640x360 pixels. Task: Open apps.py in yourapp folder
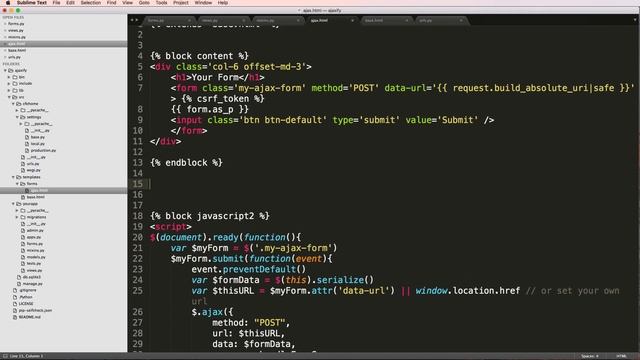click(34, 237)
